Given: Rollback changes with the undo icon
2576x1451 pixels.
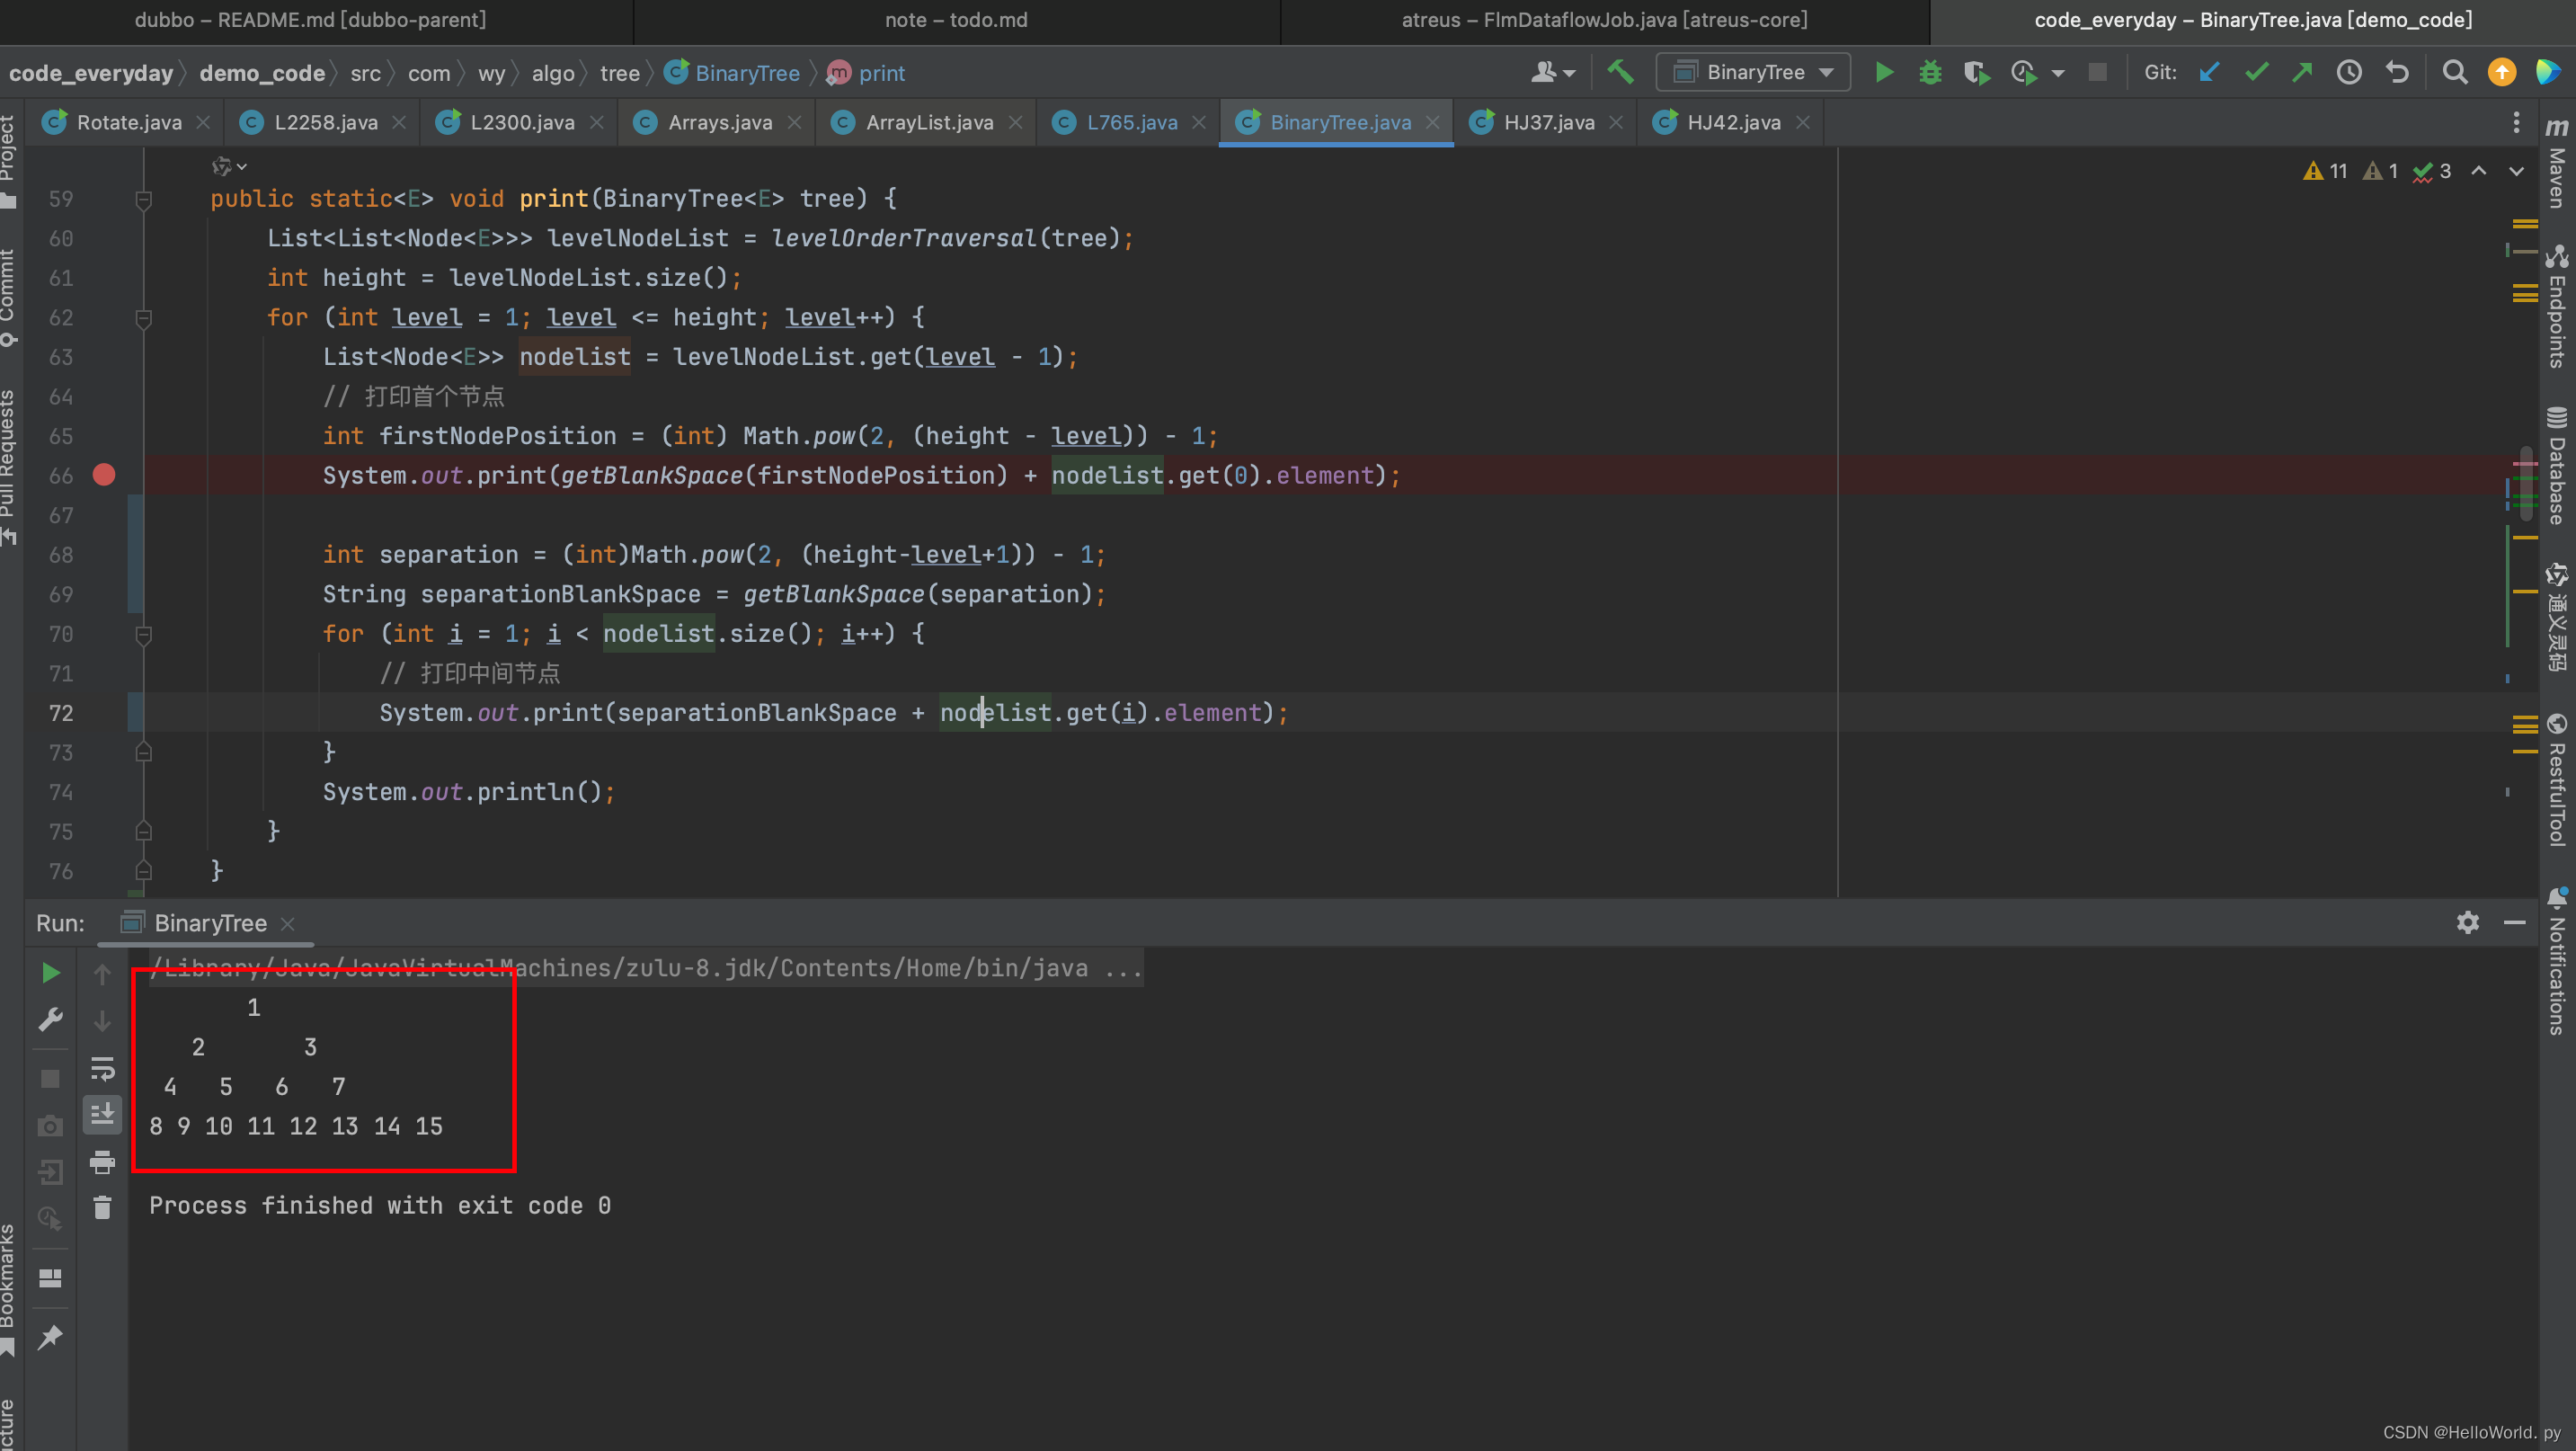Looking at the screenshot, I should [x=2397, y=72].
